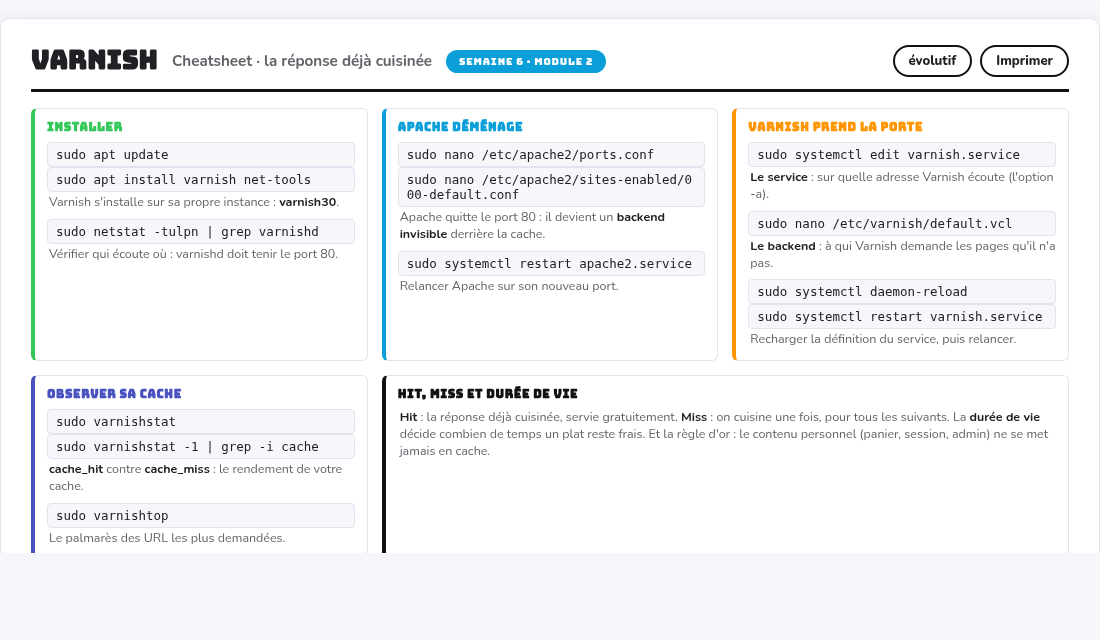Click the APACHE DÉMÉNAGE heading
Viewport: 1100px width, 640px height.
coord(460,127)
